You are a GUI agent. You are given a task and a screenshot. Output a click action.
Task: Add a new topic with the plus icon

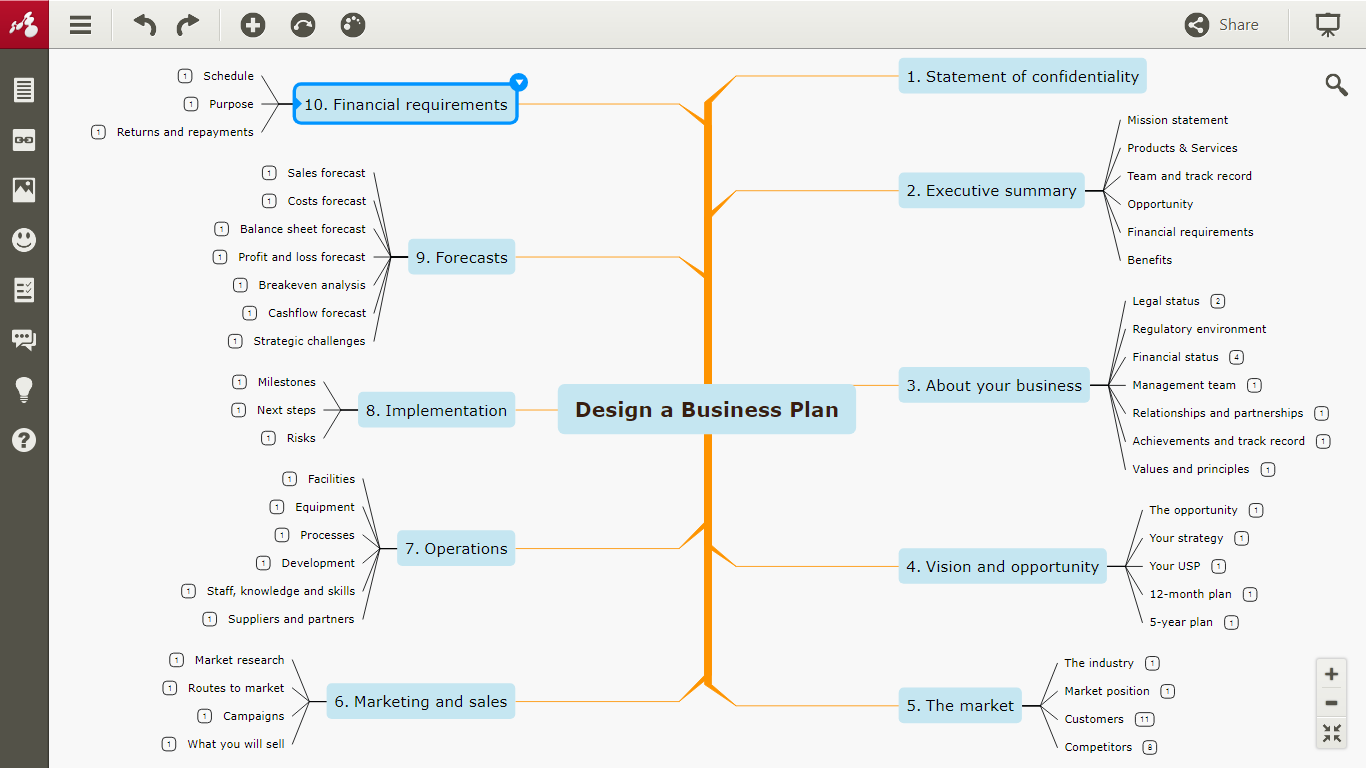252,24
